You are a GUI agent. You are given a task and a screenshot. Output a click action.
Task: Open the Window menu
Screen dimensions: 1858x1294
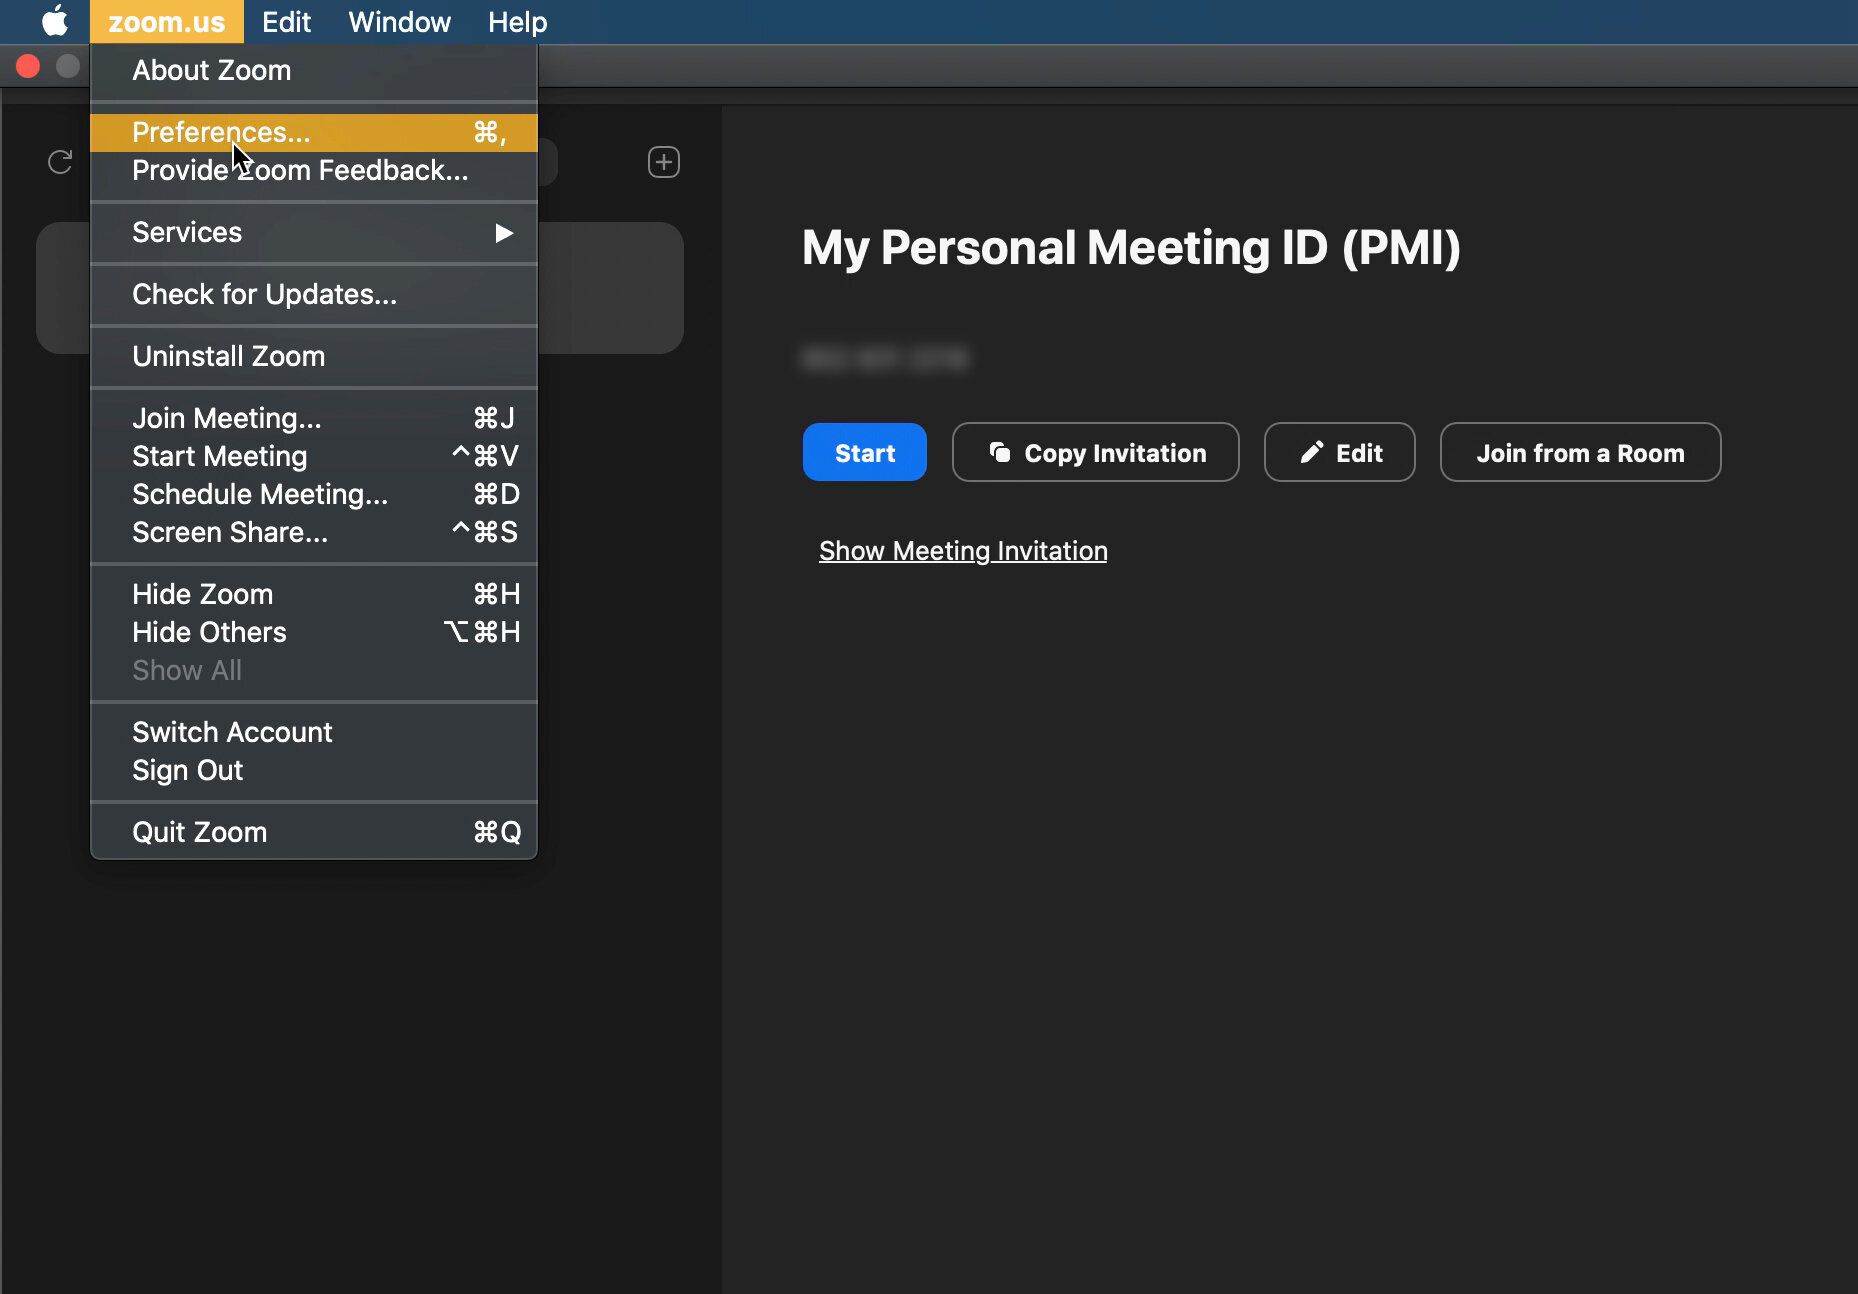pos(399,21)
